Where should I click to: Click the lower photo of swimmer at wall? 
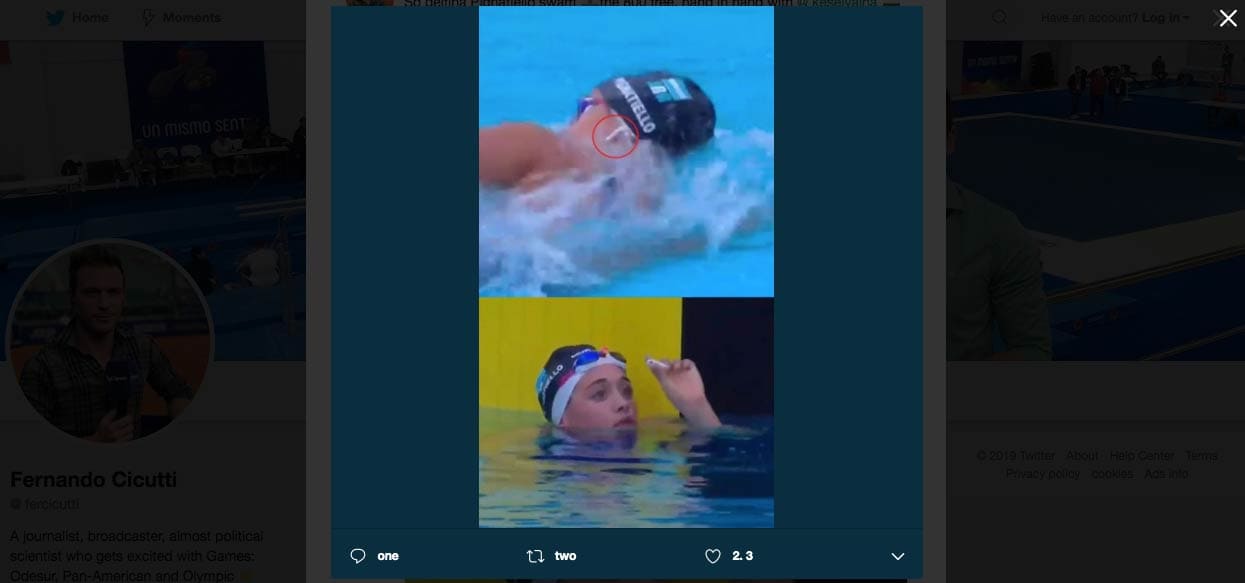point(626,412)
